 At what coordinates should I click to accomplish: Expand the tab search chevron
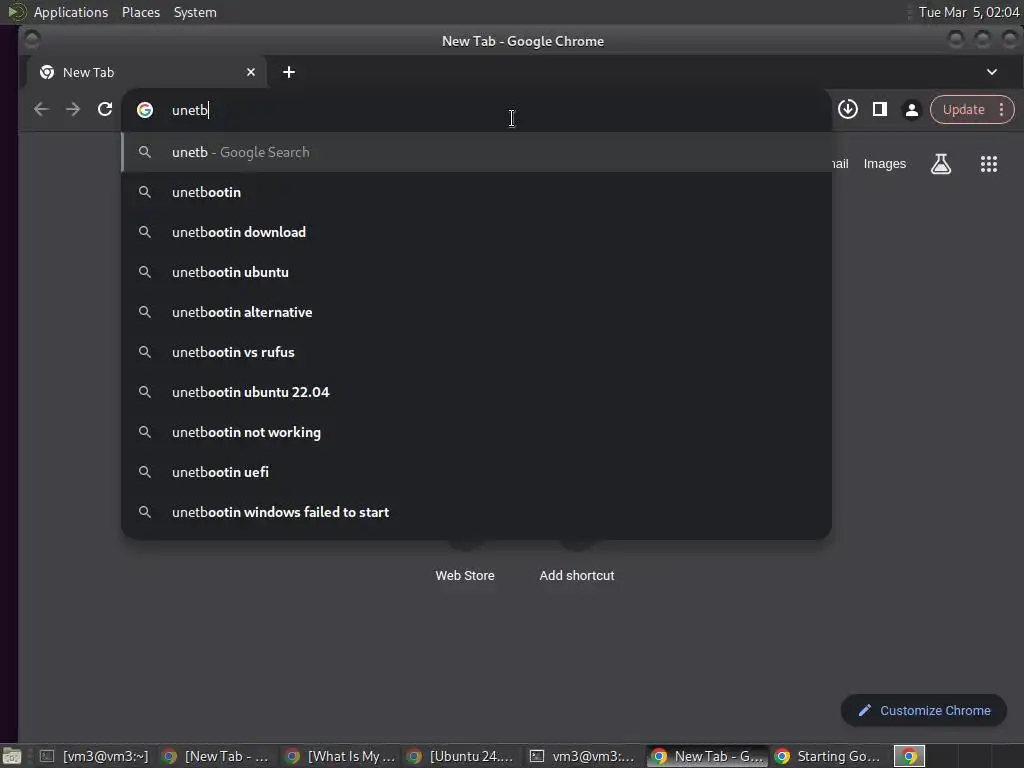pos(991,72)
